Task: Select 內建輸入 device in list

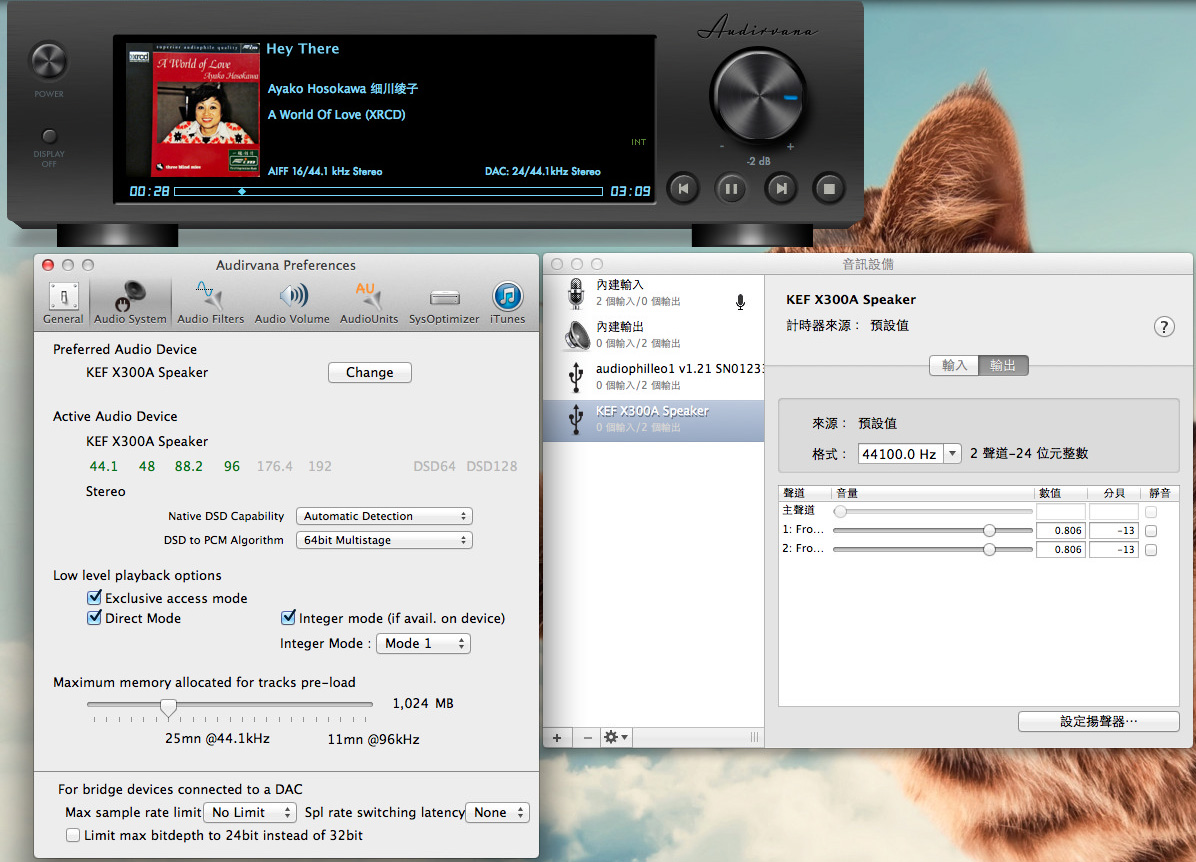Action: [654, 293]
